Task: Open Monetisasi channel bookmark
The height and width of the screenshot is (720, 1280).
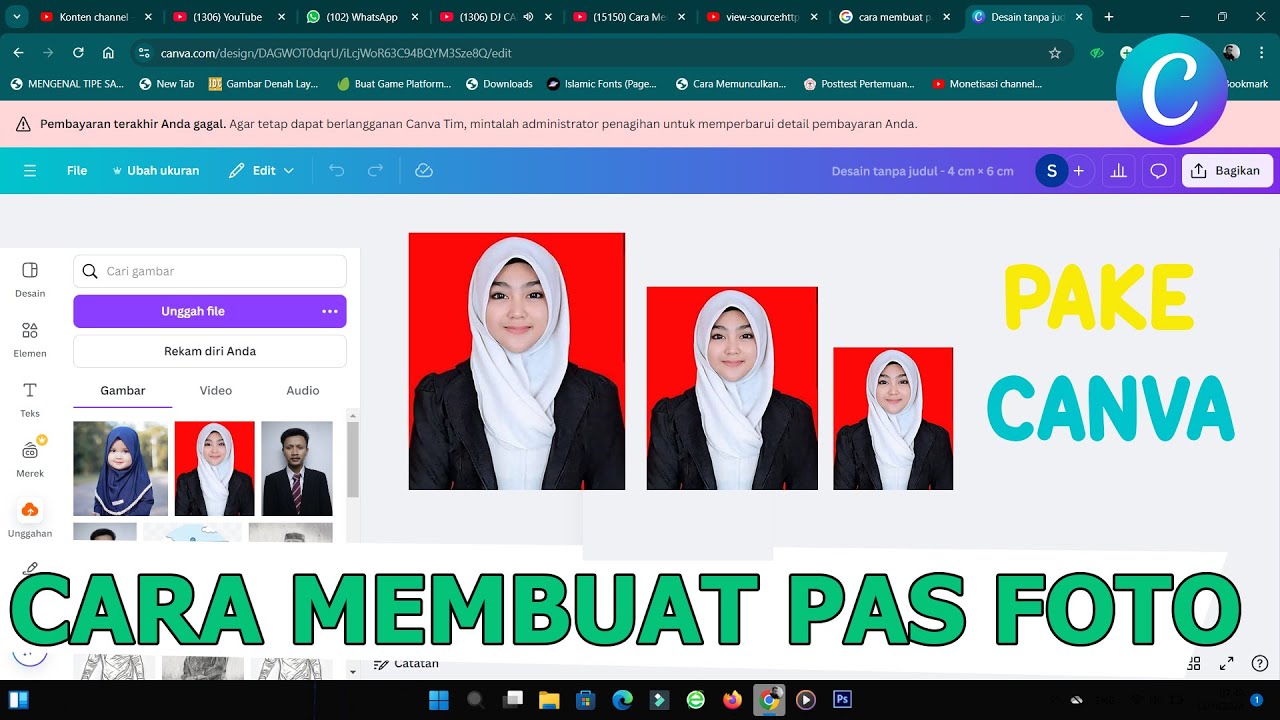Action: coord(988,84)
